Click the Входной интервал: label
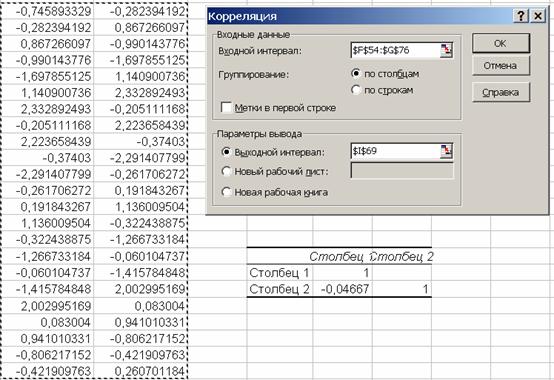Screen dimensions: 554x380 (x=260, y=51)
